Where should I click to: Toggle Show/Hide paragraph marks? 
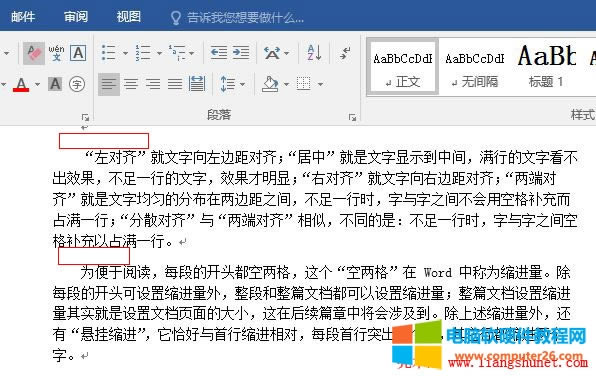click(x=346, y=53)
